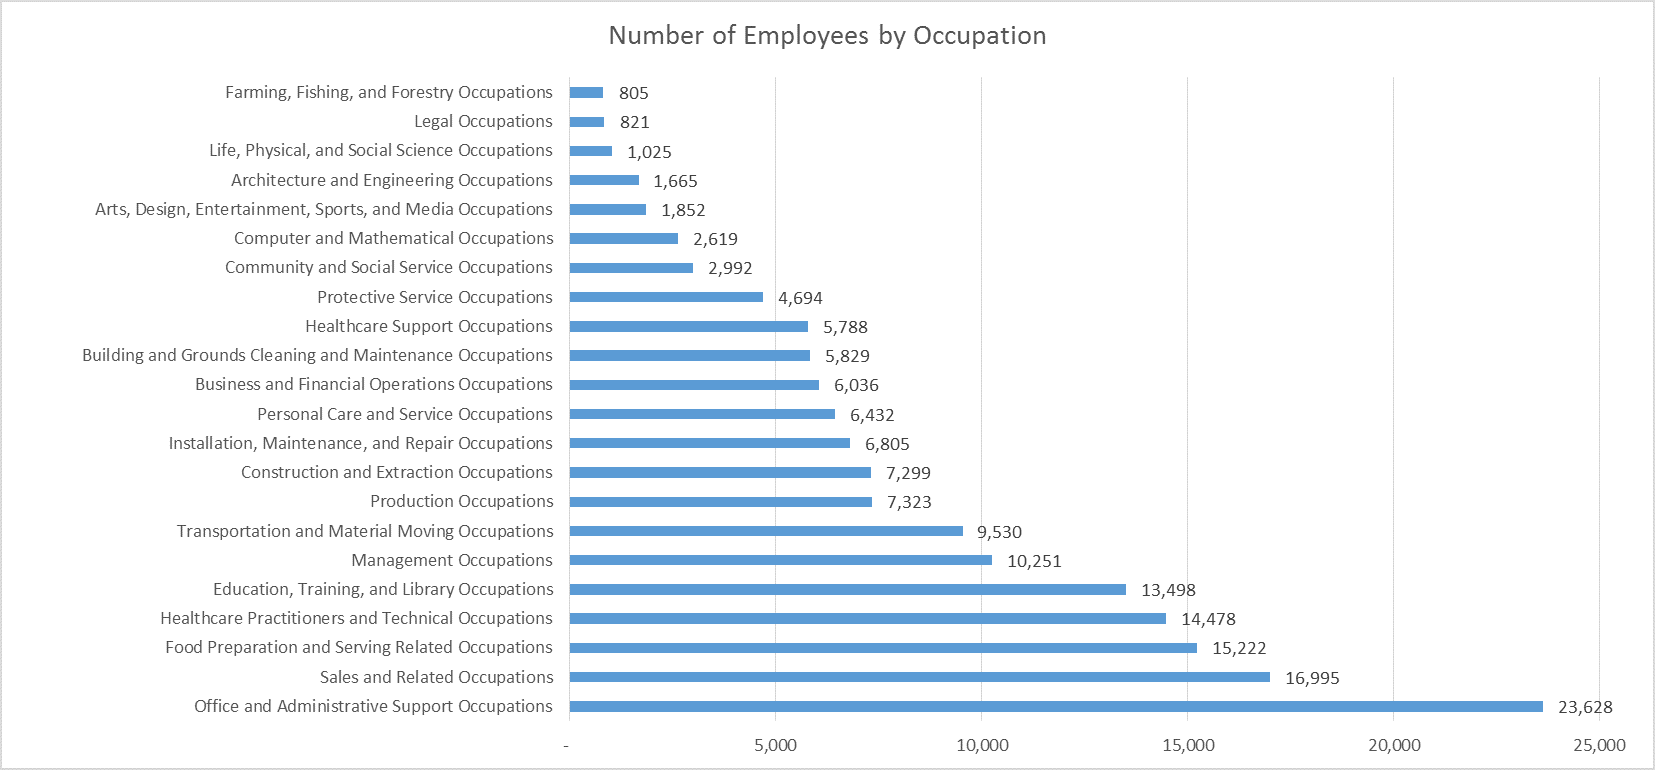Select the Life, Physical, and Social Science label
The image size is (1655, 770).
380,150
